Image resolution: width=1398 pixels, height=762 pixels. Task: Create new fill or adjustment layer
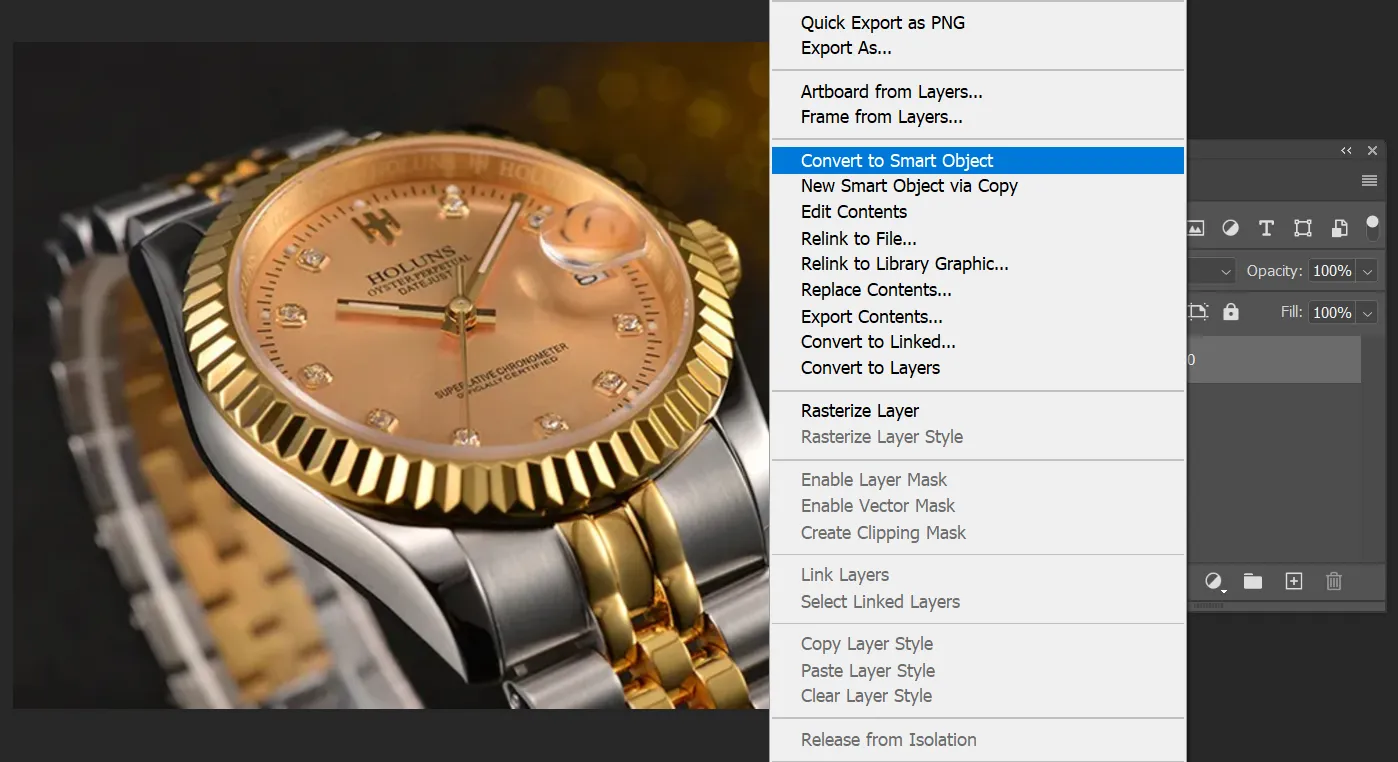click(1214, 581)
